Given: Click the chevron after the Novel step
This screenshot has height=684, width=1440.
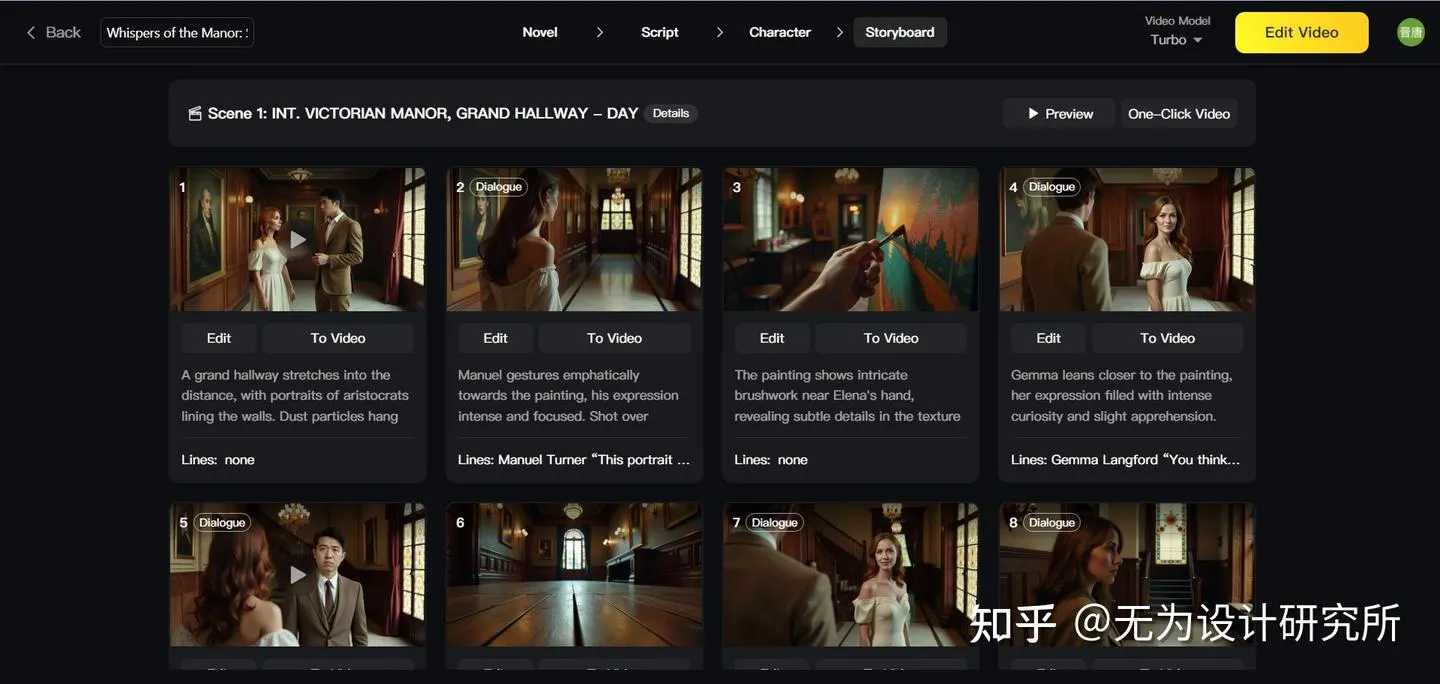Looking at the screenshot, I should coord(600,33).
